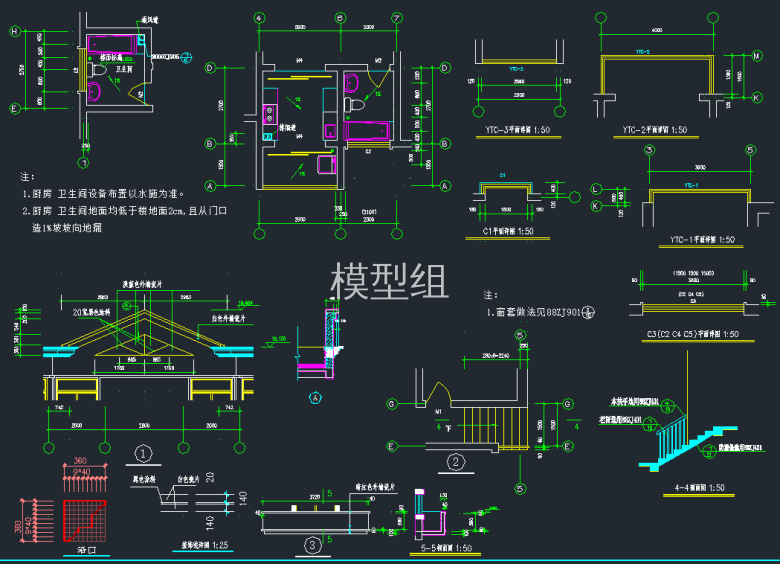
Task: Select the cyan "C1" window label
Action: click(502, 175)
